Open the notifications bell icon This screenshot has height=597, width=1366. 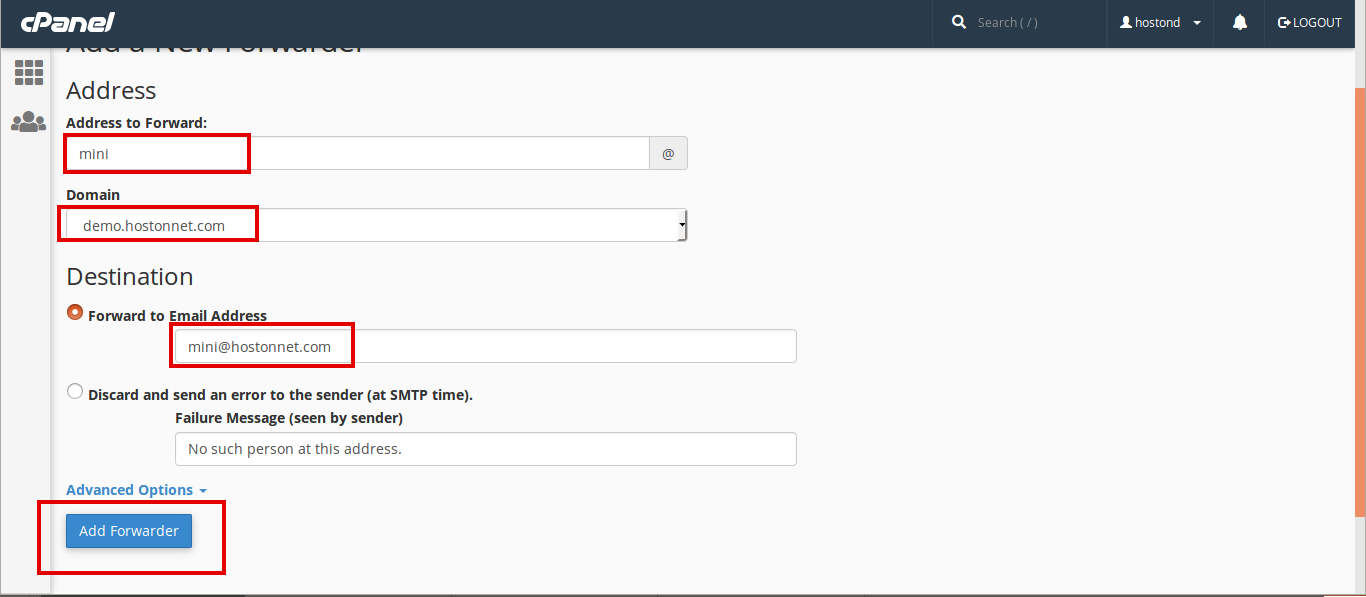click(1240, 22)
